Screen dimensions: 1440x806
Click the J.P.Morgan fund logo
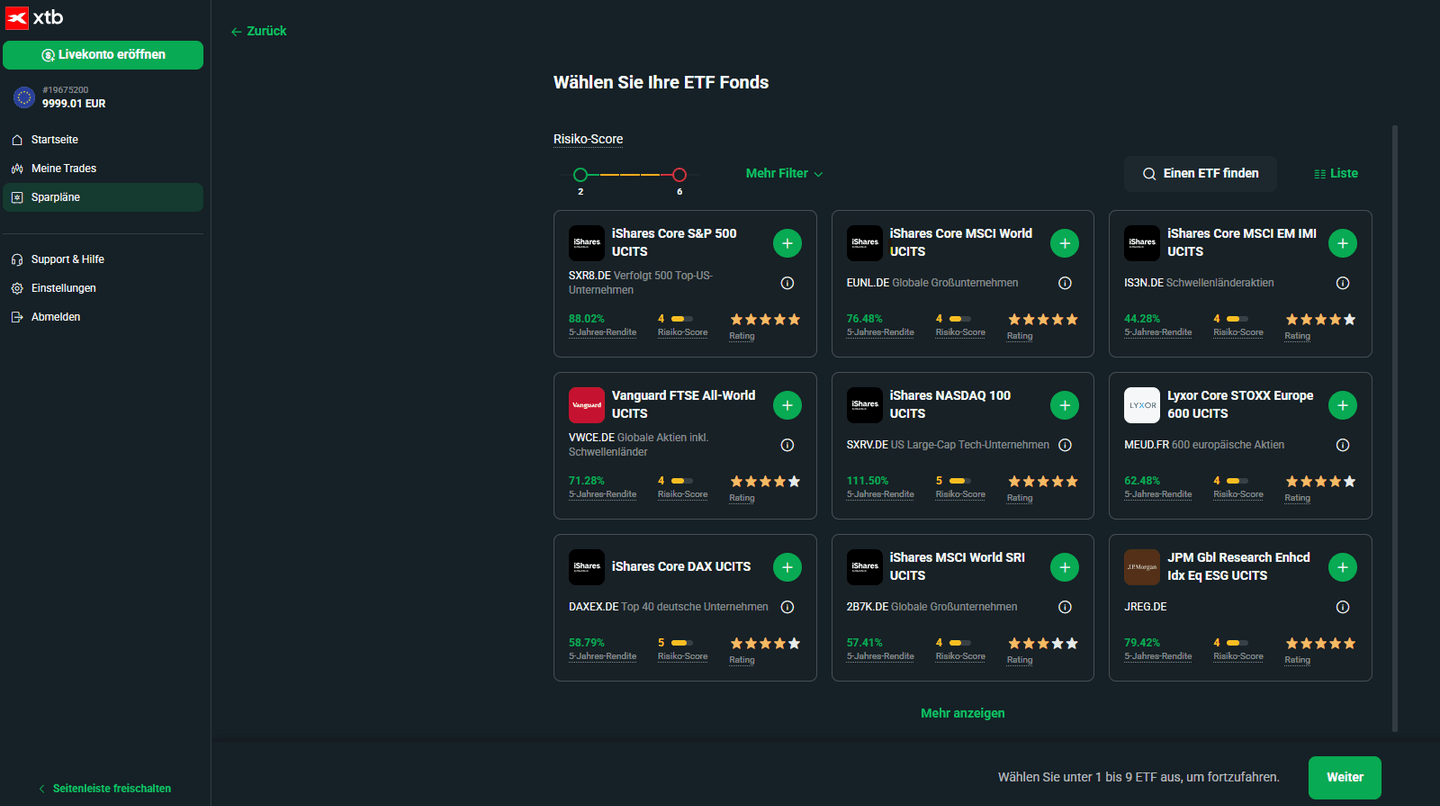tap(1142, 567)
